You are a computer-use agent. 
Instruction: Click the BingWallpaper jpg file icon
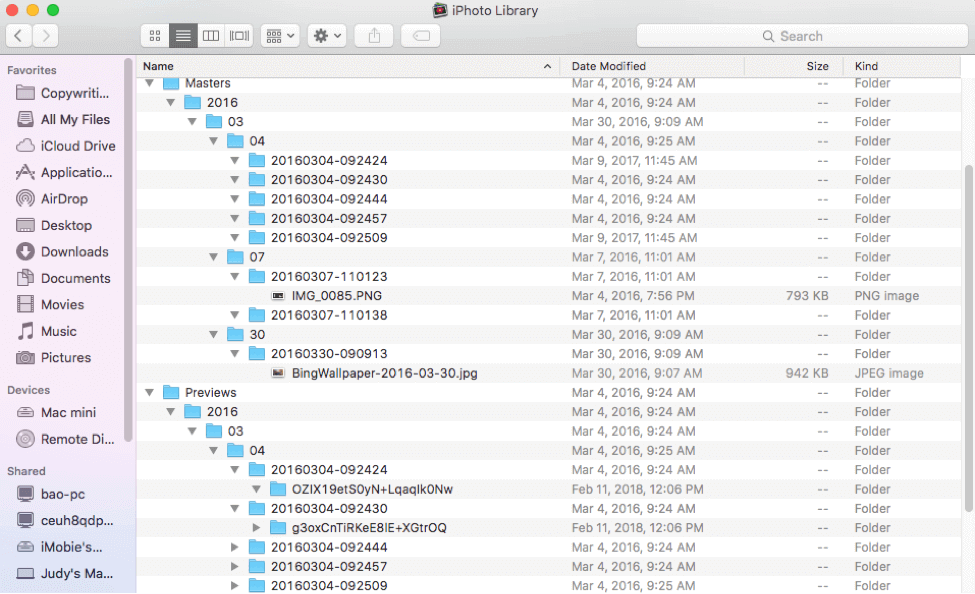278,373
